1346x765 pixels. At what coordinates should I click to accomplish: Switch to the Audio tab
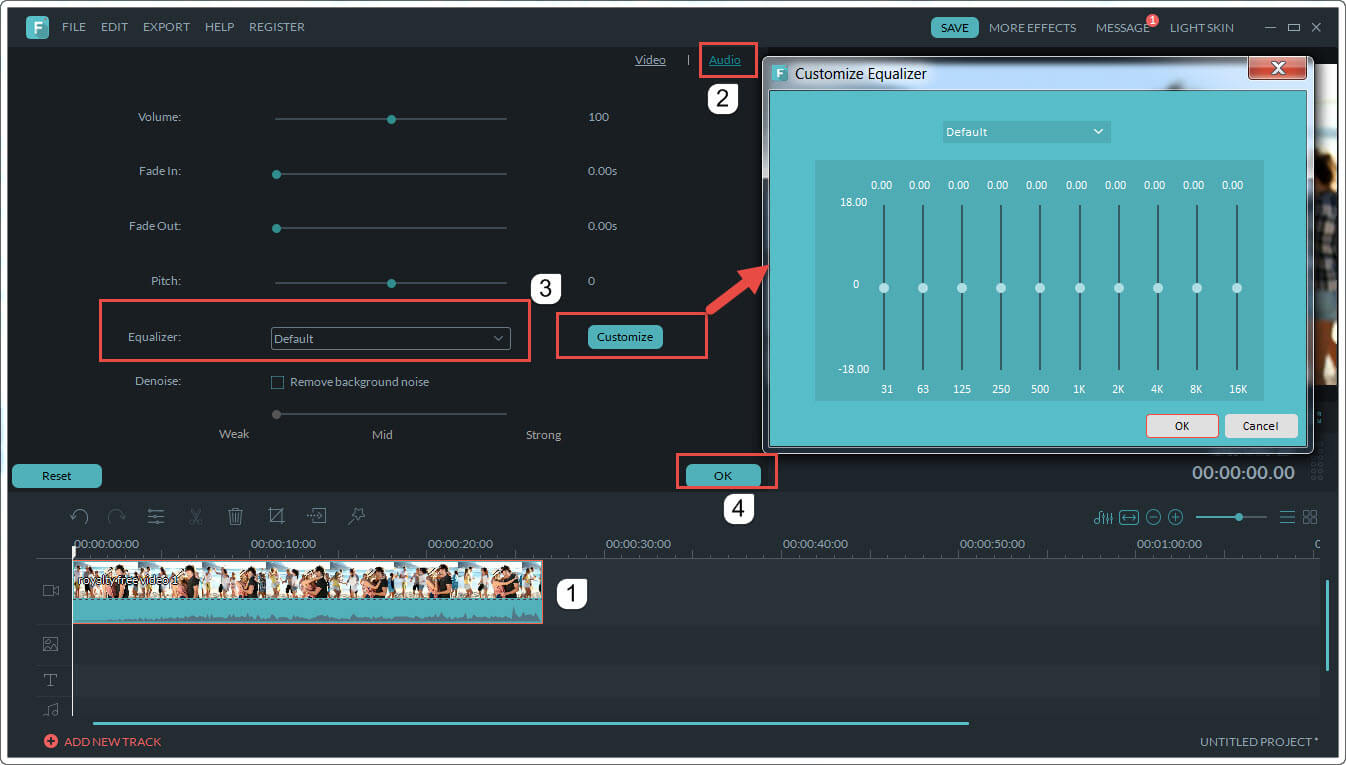pos(725,60)
